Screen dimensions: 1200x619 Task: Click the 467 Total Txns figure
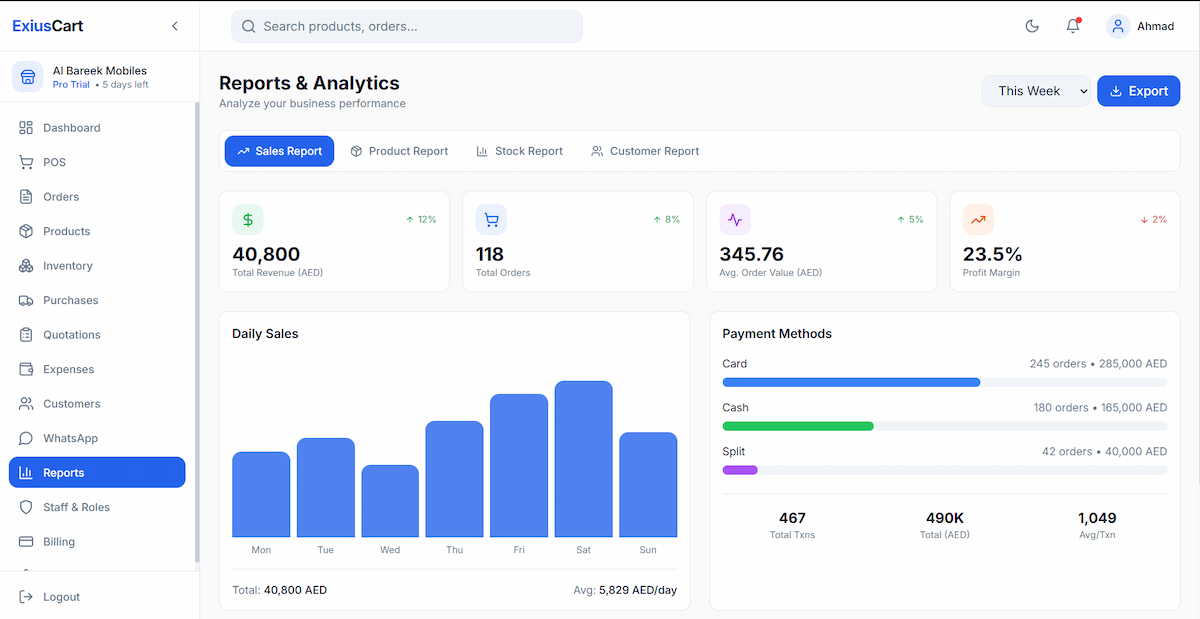coord(792,518)
